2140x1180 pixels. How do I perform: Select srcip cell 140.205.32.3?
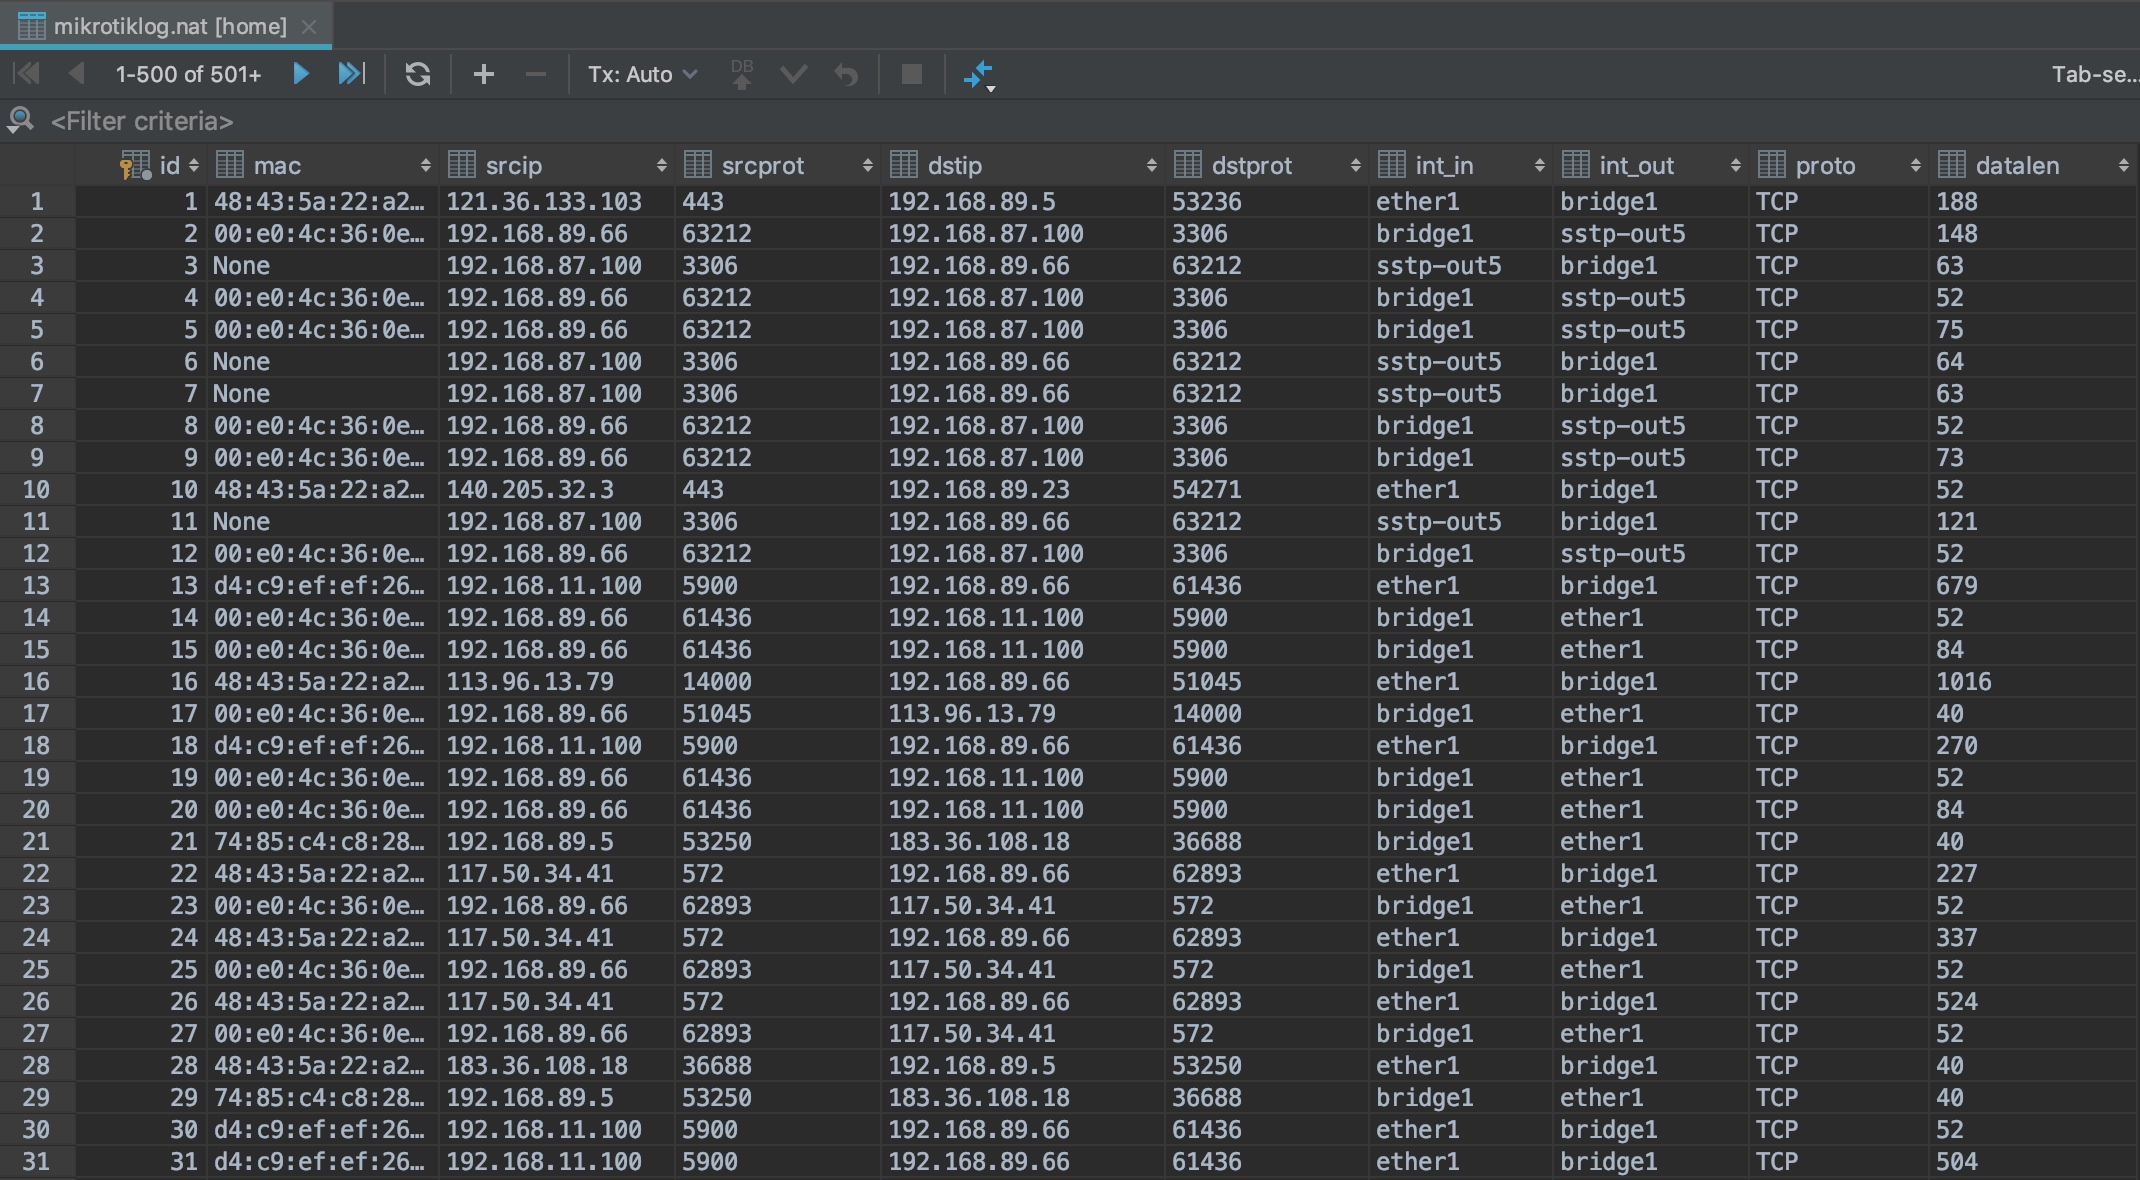pos(557,489)
